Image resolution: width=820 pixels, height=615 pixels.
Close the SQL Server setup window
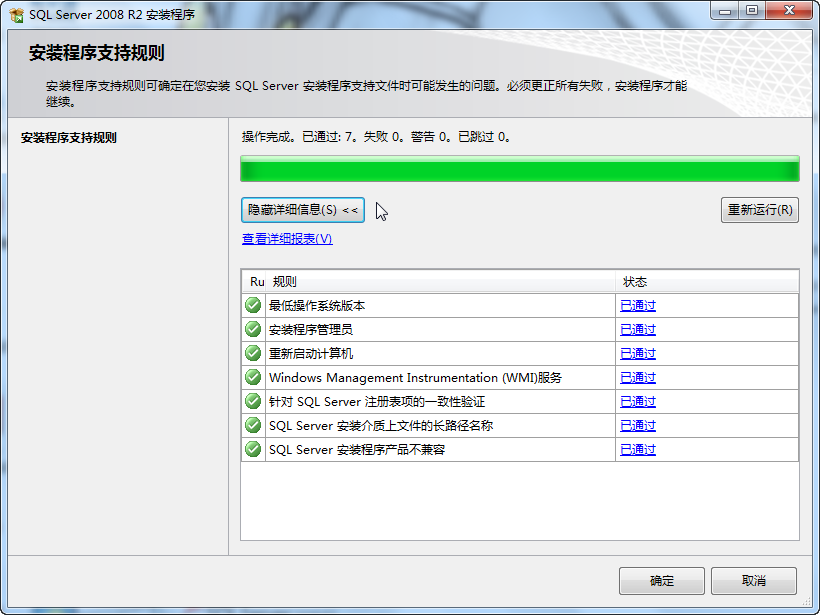(x=789, y=11)
